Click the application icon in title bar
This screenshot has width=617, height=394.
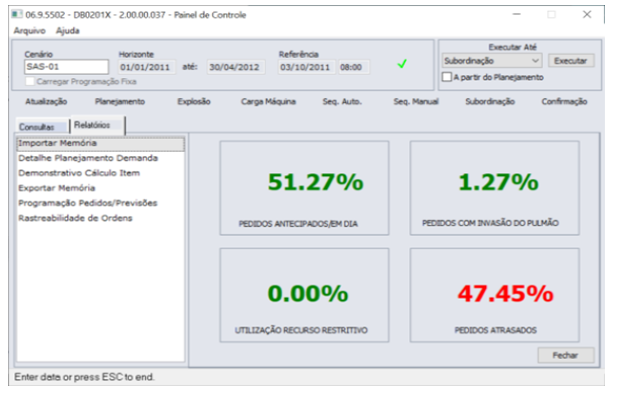(x=17, y=15)
